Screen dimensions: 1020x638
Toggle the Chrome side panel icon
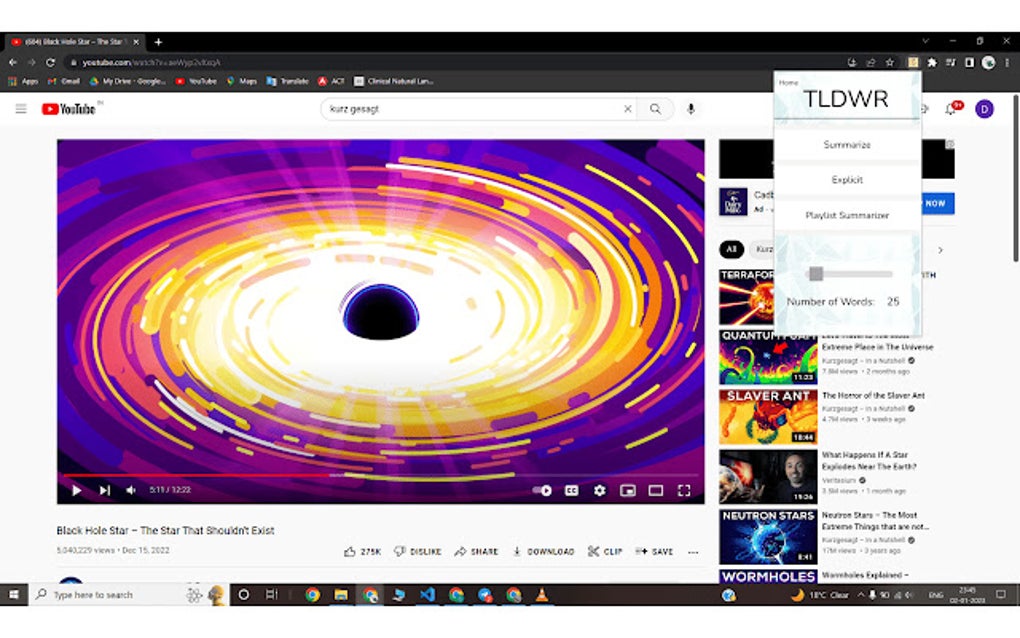point(969,62)
